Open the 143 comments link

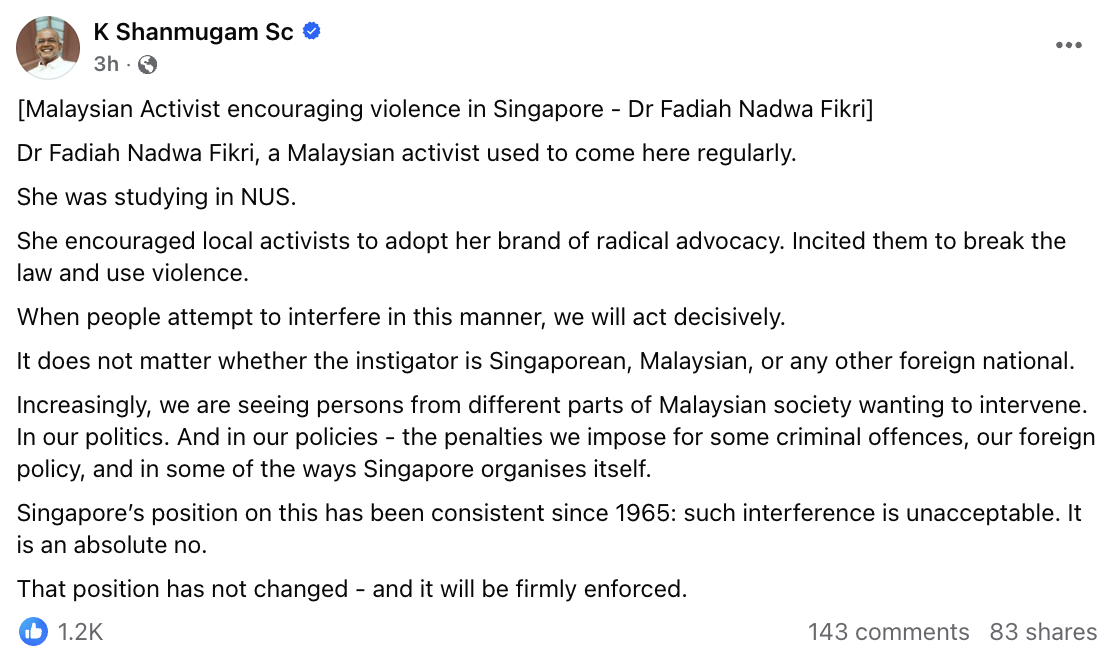(x=888, y=632)
